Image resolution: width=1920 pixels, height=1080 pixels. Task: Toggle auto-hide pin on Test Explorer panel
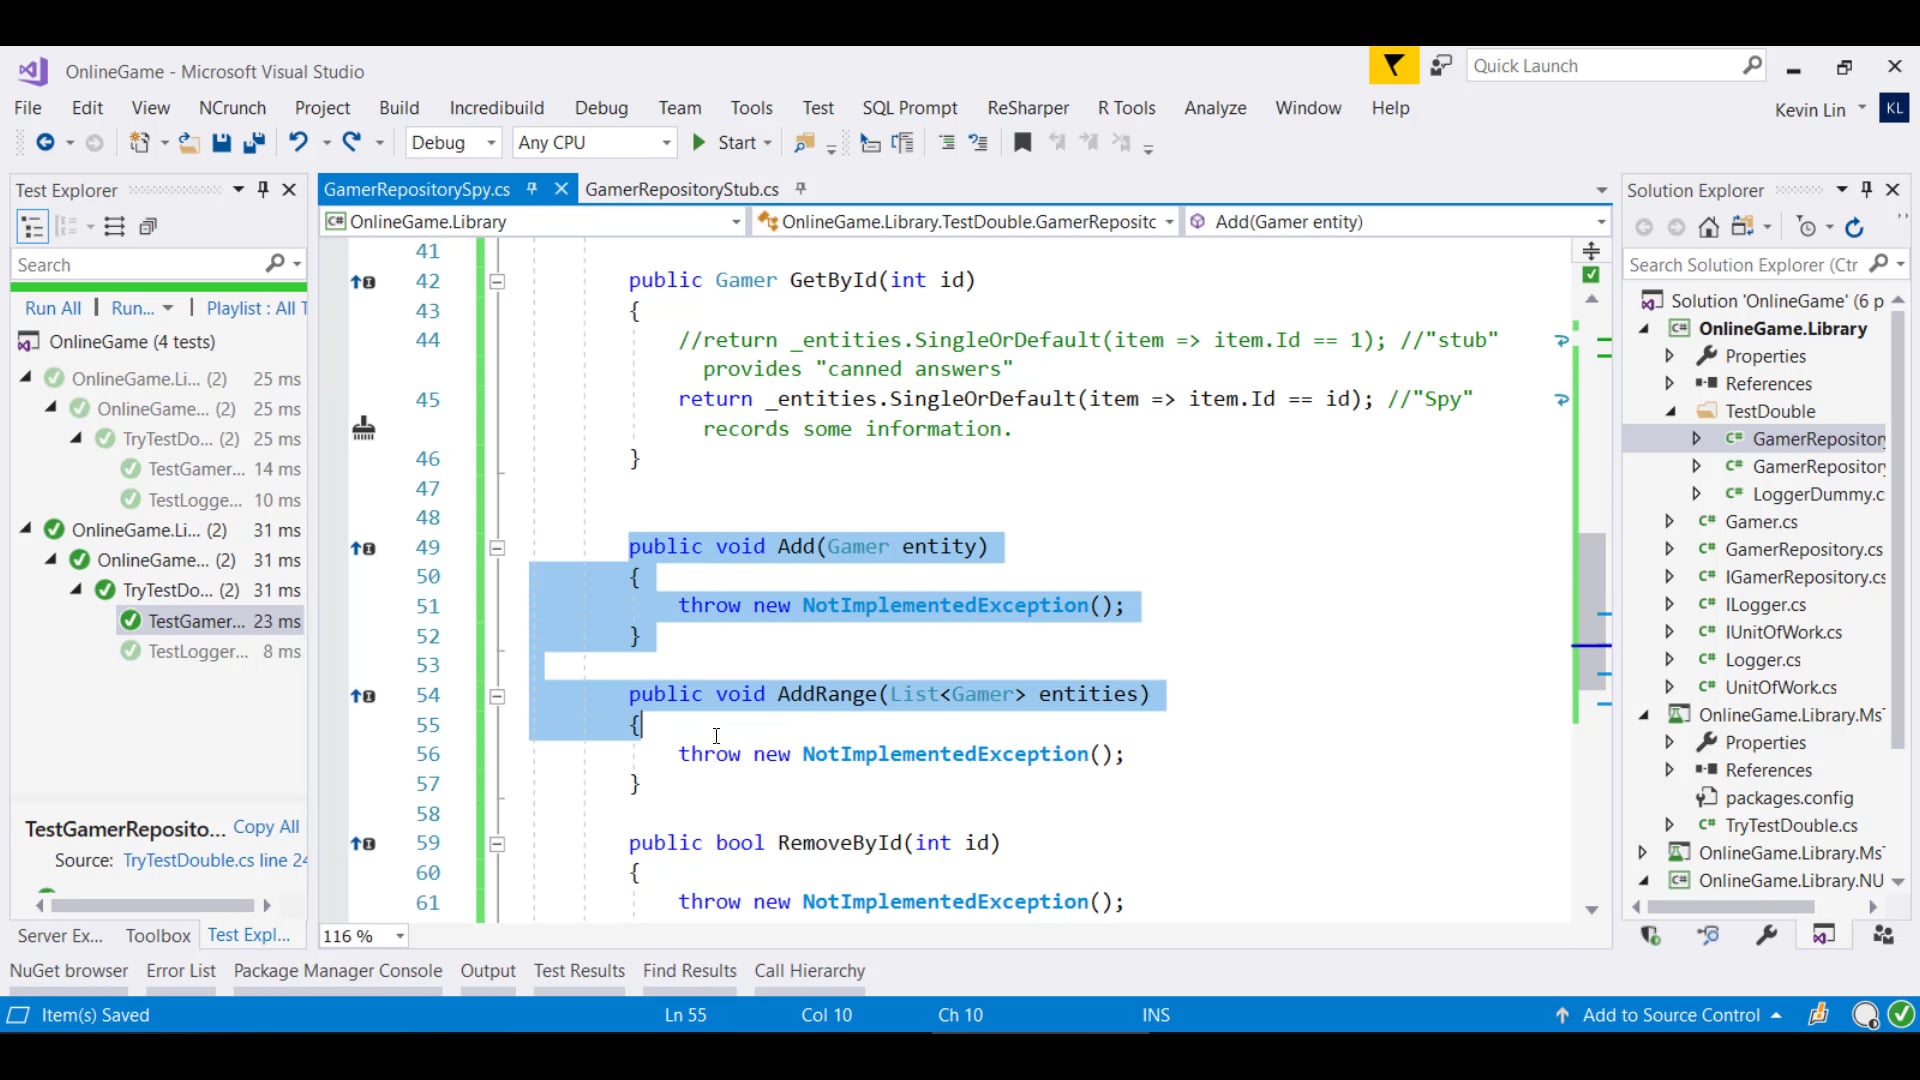pos(263,189)
